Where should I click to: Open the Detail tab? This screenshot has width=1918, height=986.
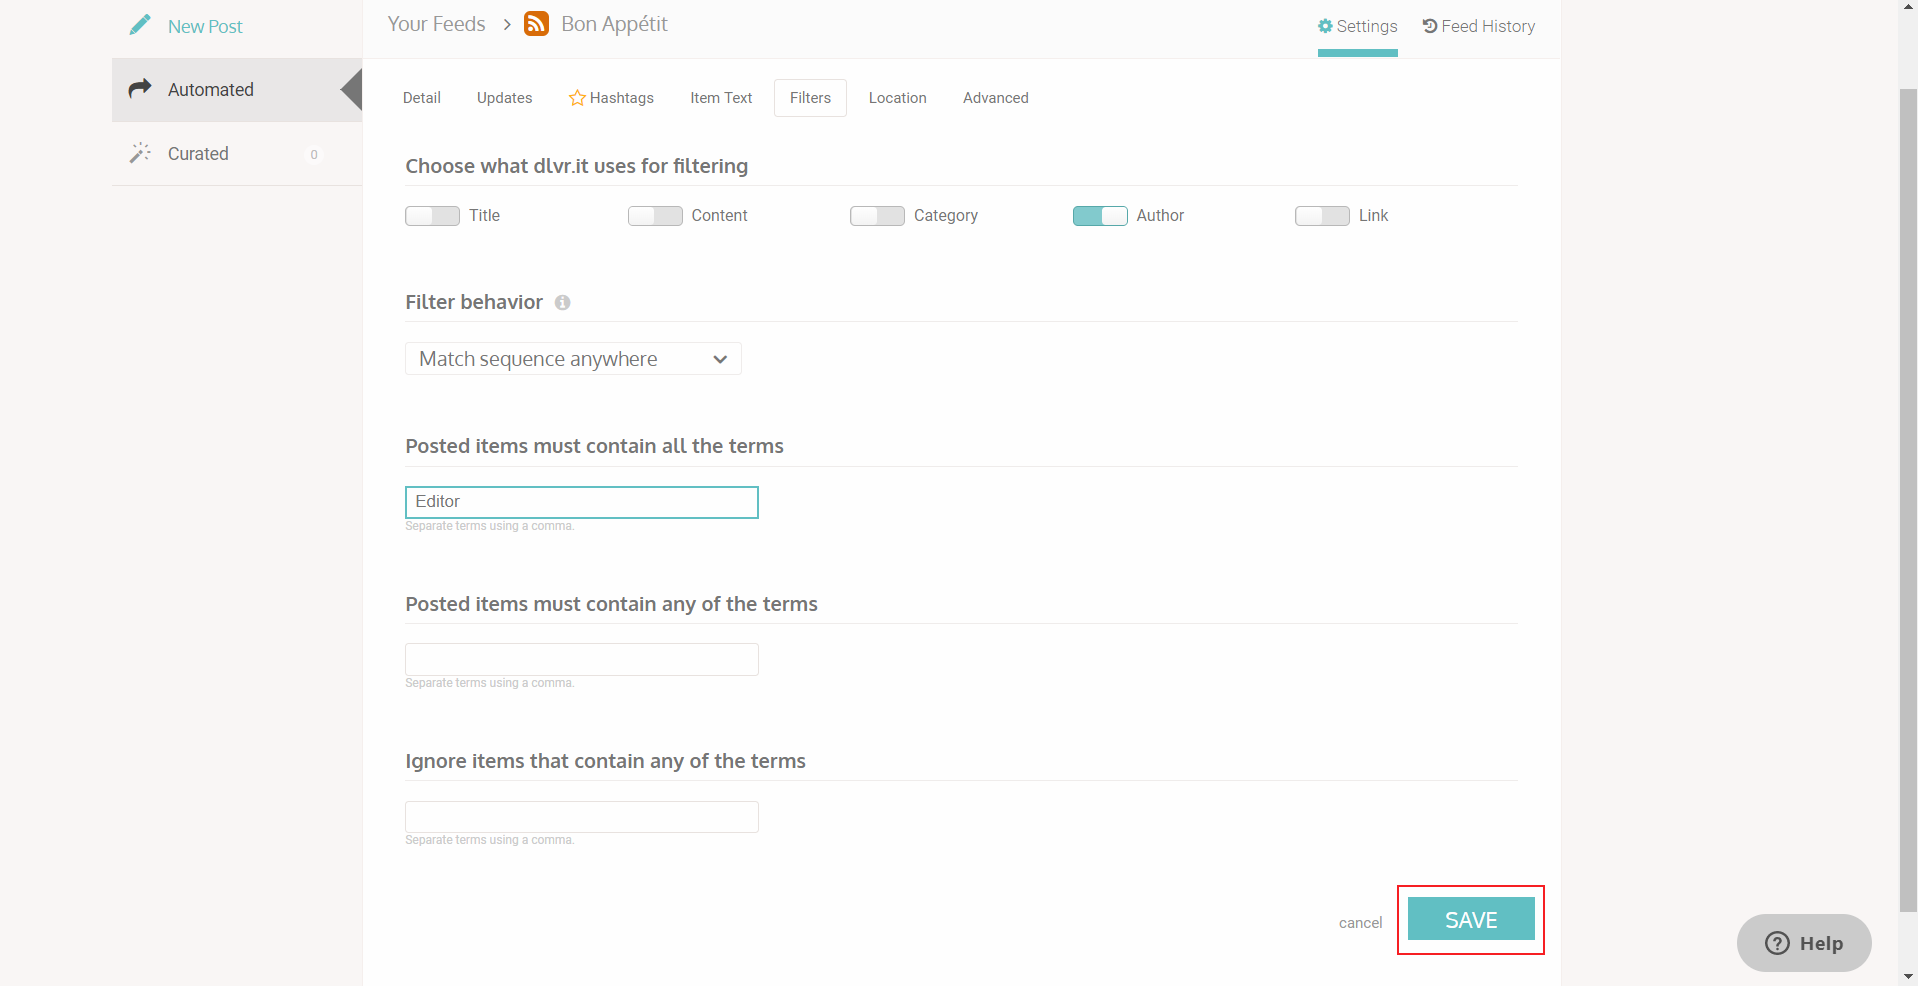tap(422, 98)
